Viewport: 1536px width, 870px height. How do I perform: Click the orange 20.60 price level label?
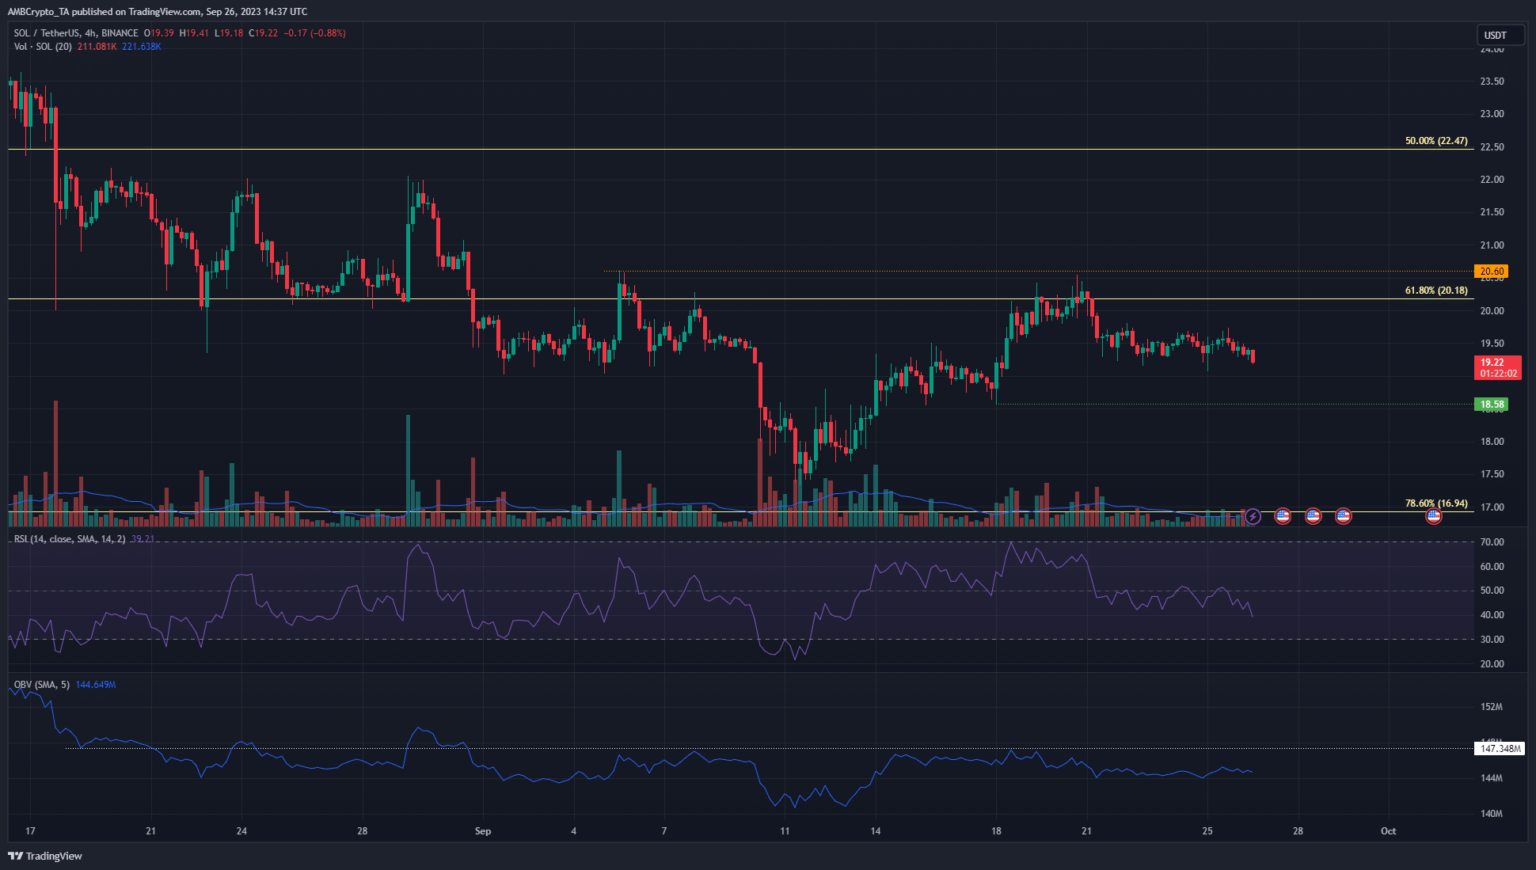1491,271
